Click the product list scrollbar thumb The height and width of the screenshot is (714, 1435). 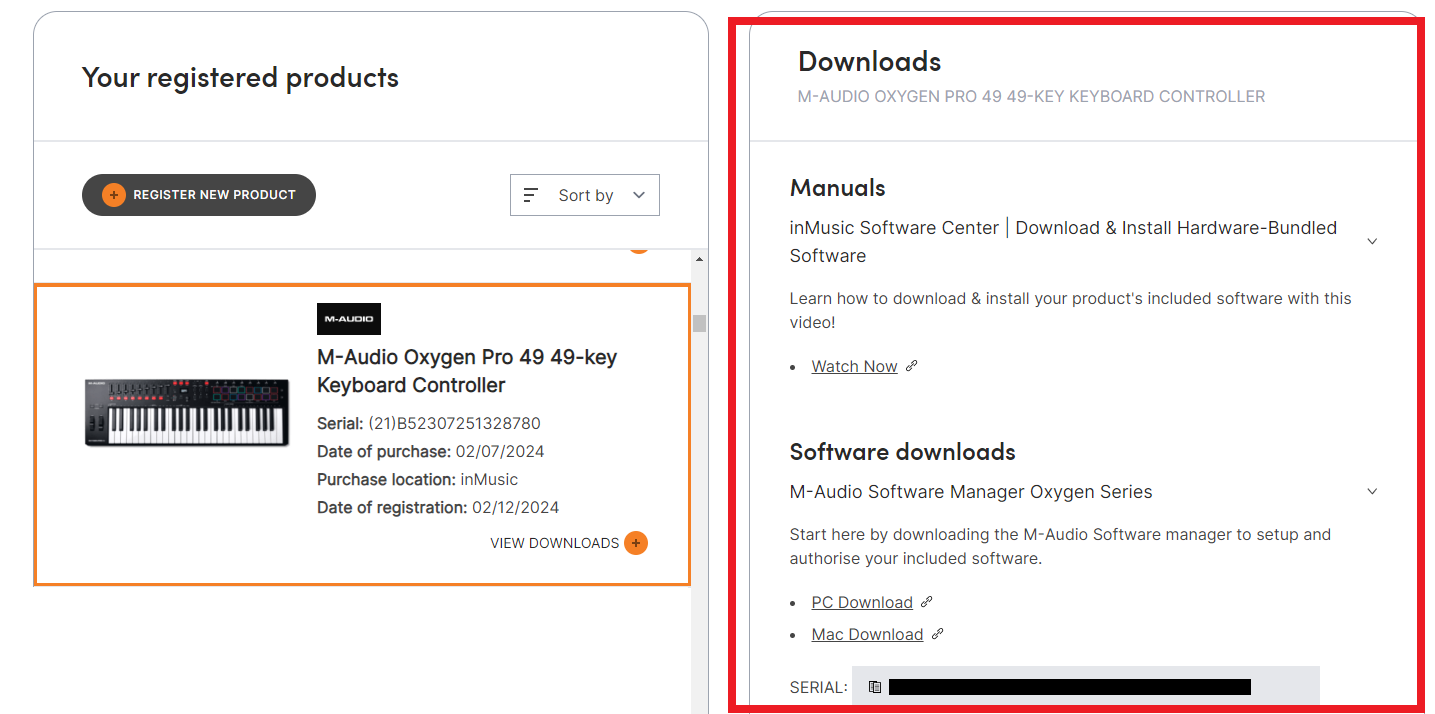pyautogui.click(x=700, y=323)
